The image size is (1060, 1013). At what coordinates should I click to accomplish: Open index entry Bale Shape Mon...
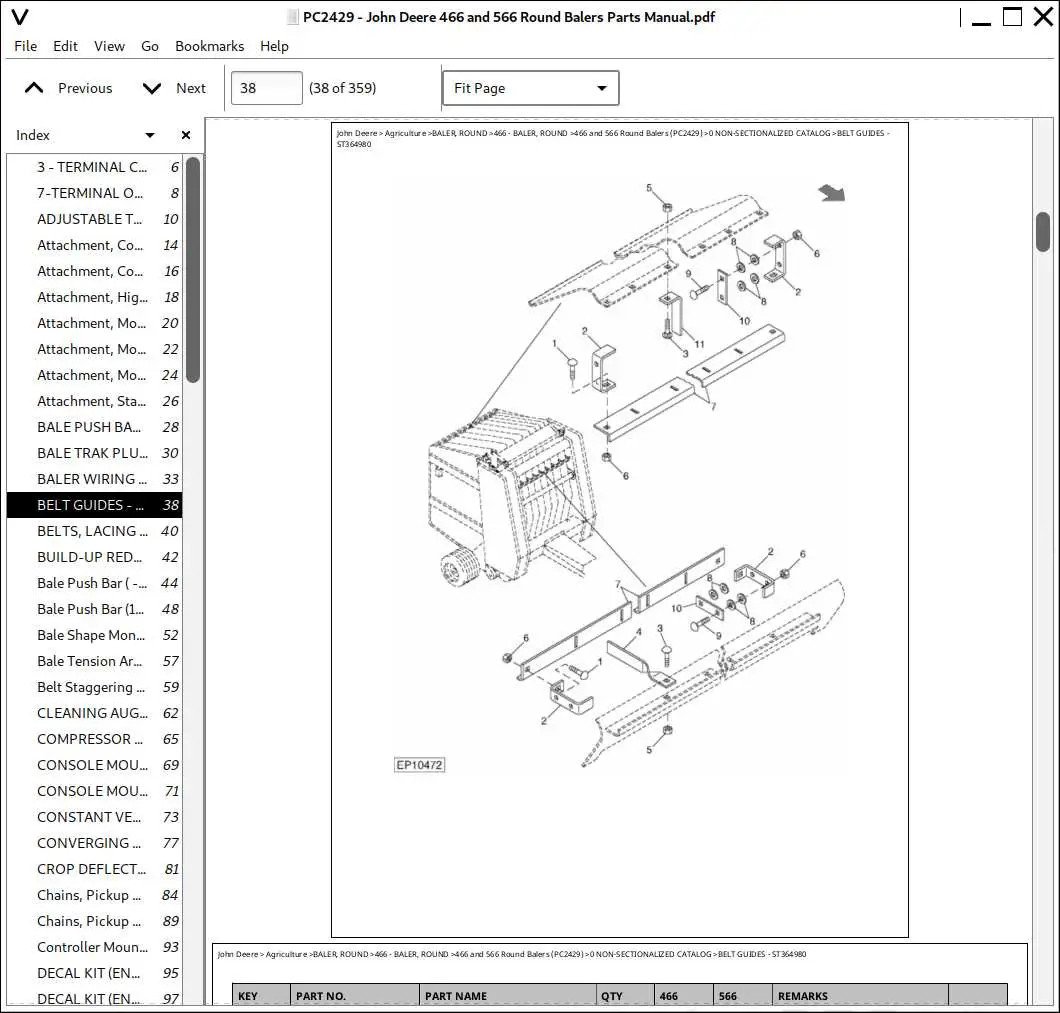[95, 636]
